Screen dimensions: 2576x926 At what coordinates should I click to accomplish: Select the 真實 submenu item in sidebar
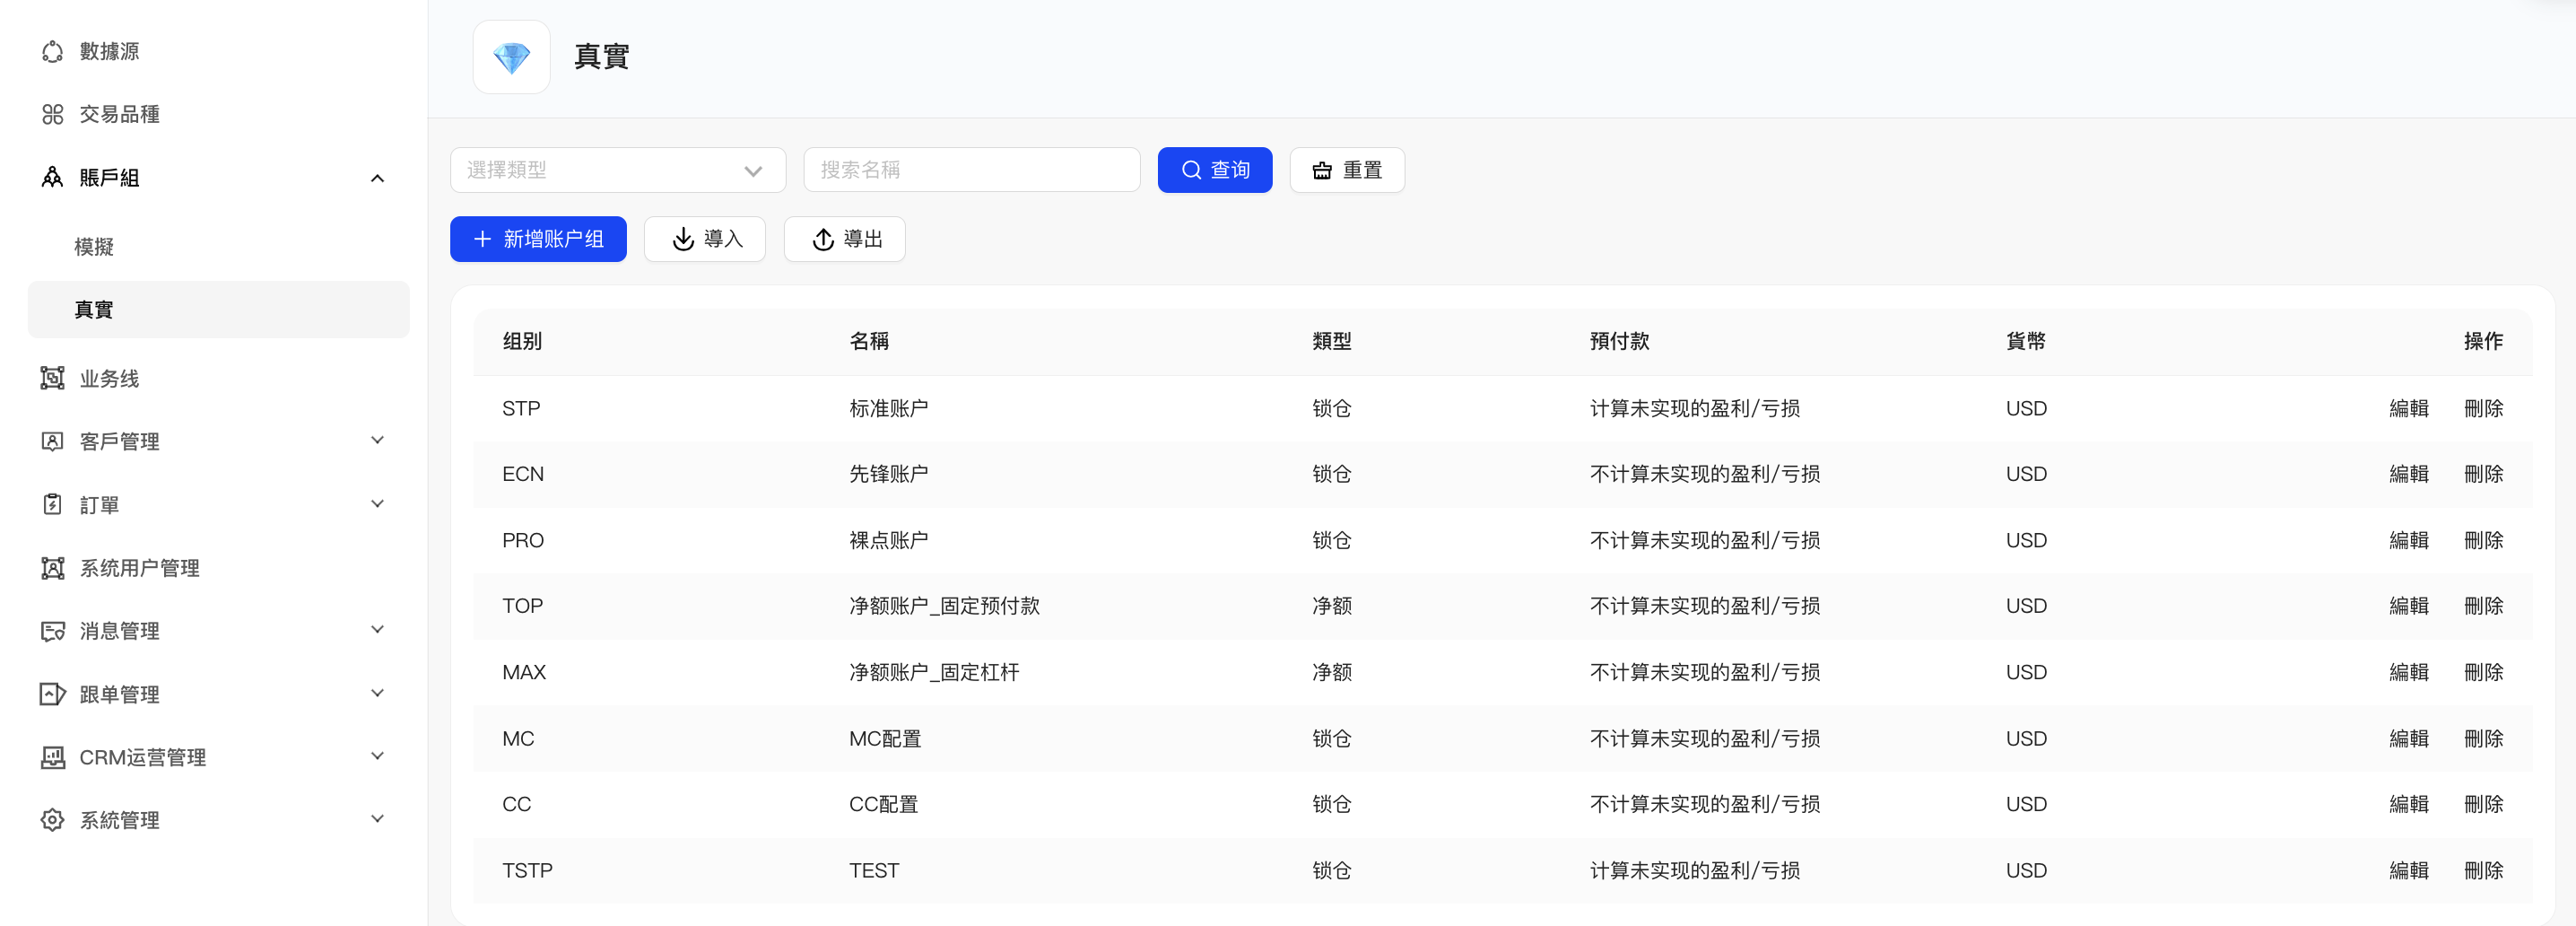pos(94,310)
